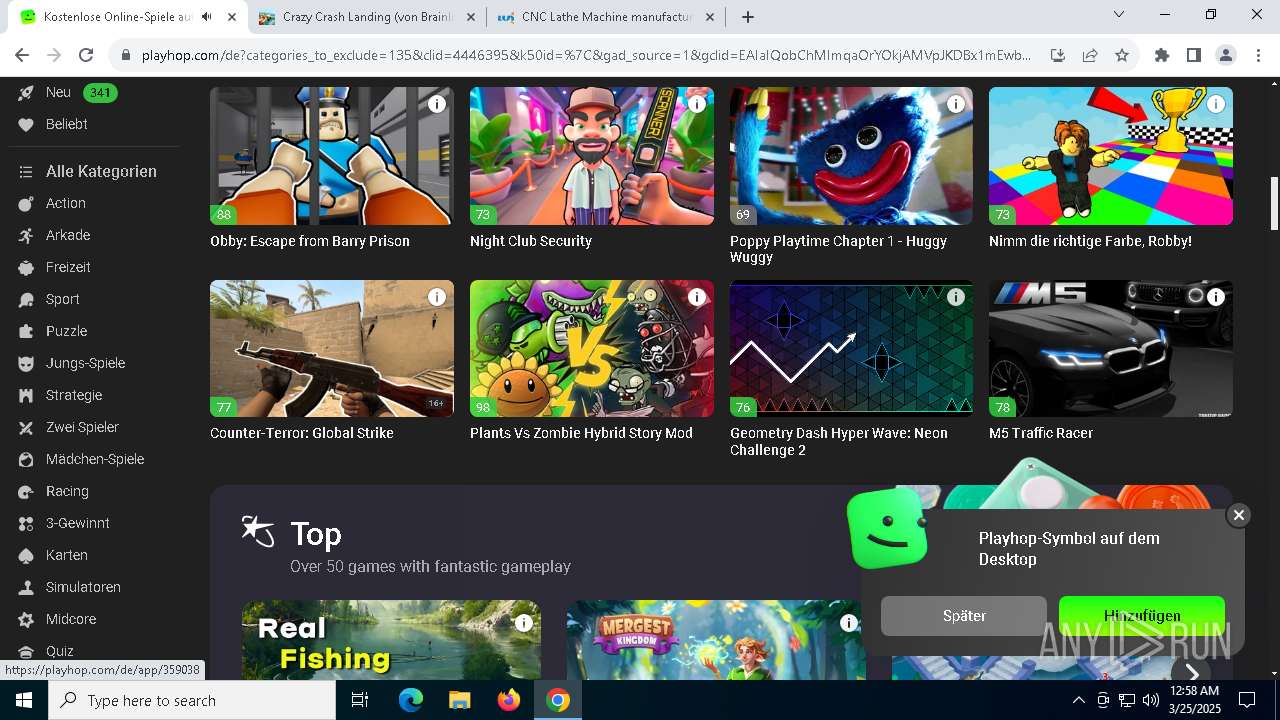
Task: Select the Simulatoren category icon
Action: pos(26,587)
